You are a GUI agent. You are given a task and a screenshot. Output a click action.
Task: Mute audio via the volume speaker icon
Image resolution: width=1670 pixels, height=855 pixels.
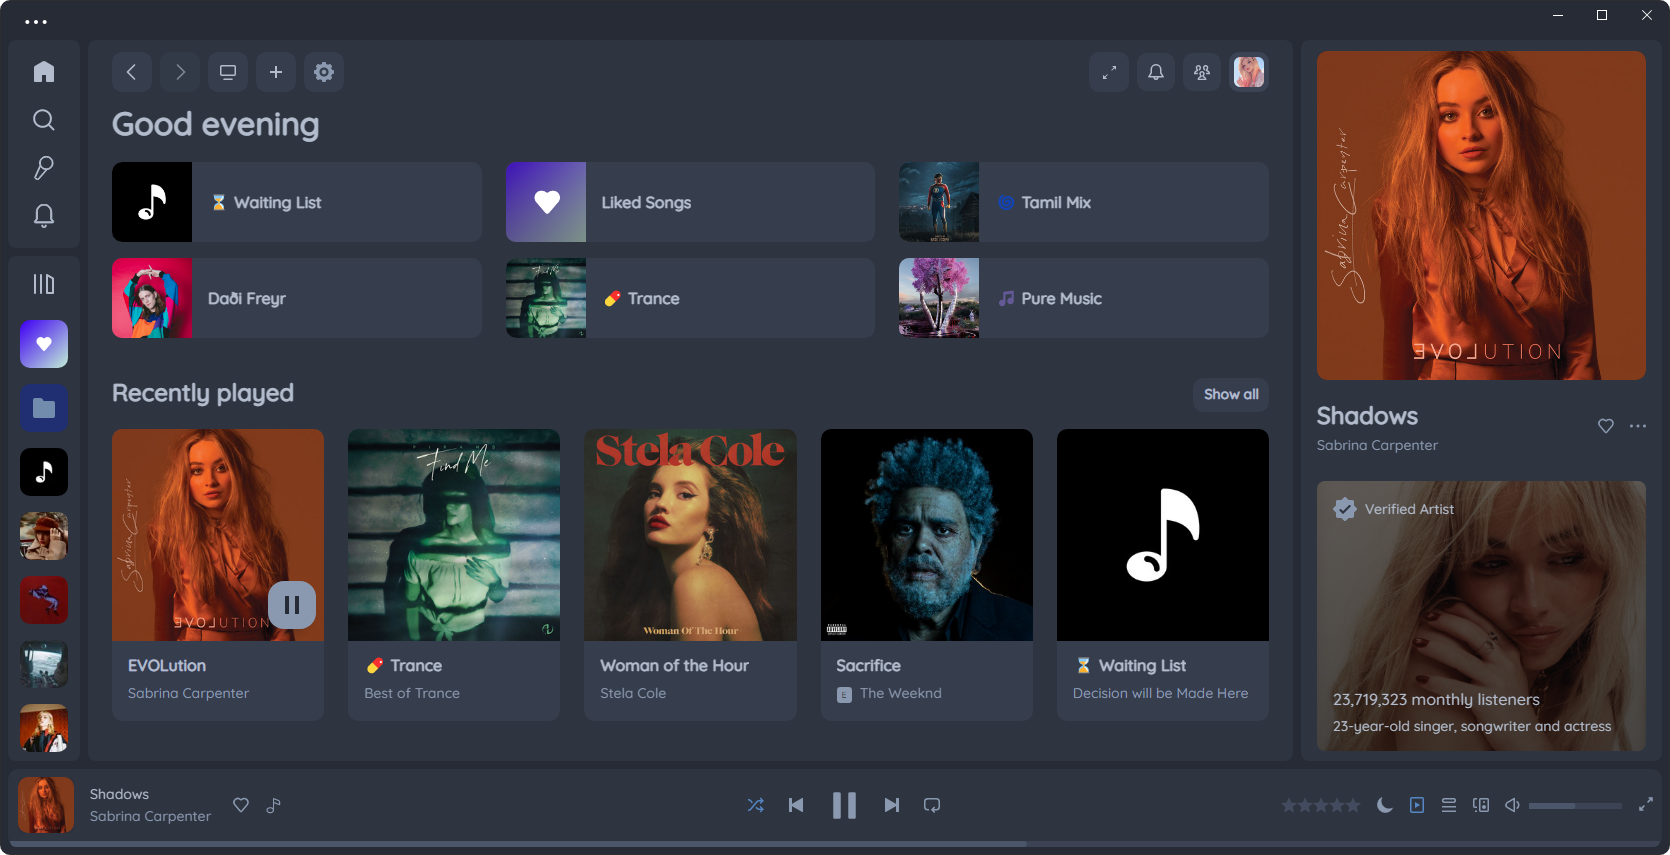[1513, 805]
